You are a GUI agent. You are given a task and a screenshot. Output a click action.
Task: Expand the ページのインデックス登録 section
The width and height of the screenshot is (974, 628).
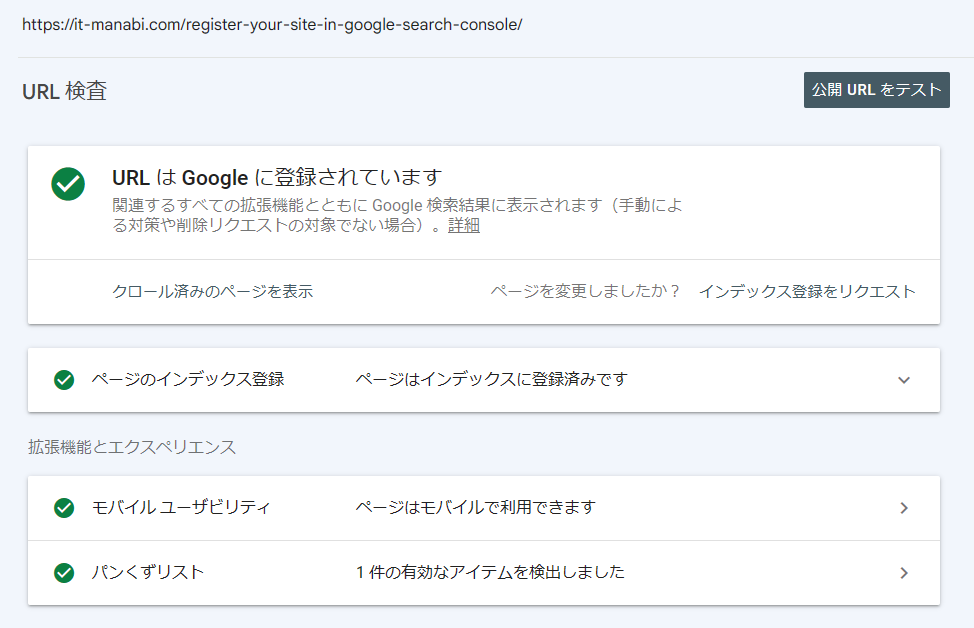pyautogui.click(x=904, y=380)
